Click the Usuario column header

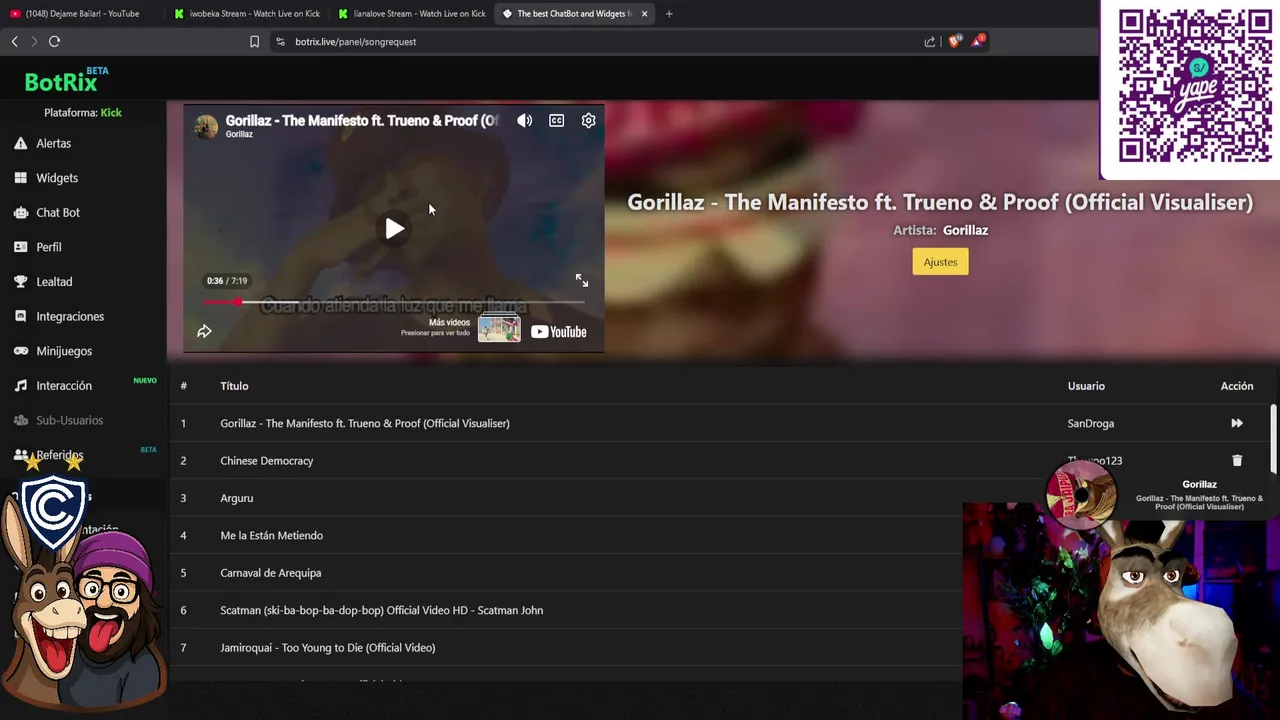(x=1086, y=386)
